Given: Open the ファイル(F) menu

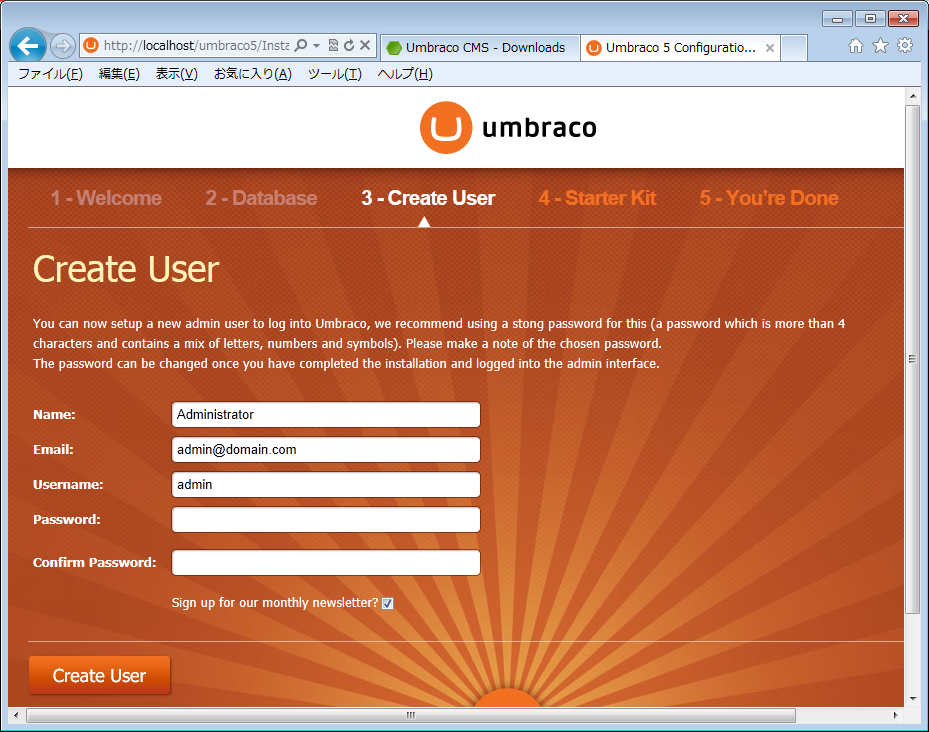Looking at the screenshot, I should pyautogui.click(x=50, y=74).
